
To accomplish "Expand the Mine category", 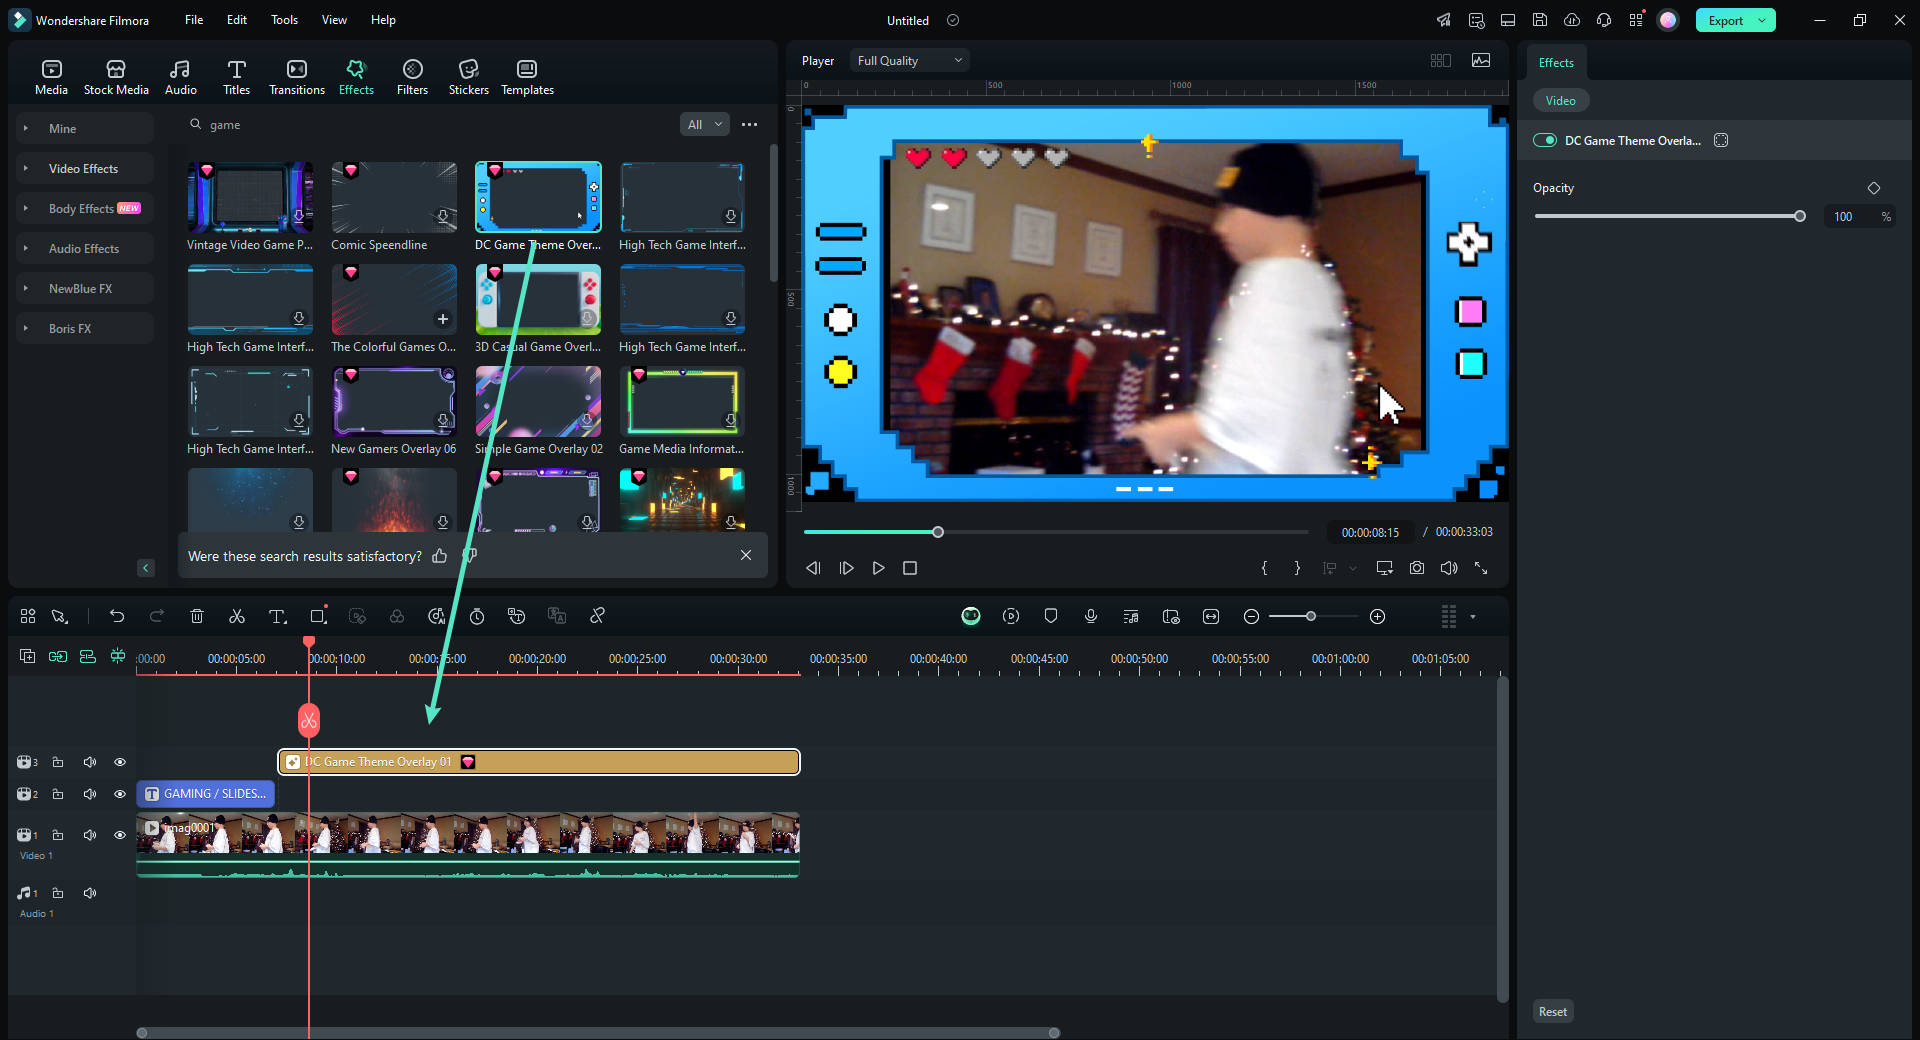I will click(x=85, y=128).
